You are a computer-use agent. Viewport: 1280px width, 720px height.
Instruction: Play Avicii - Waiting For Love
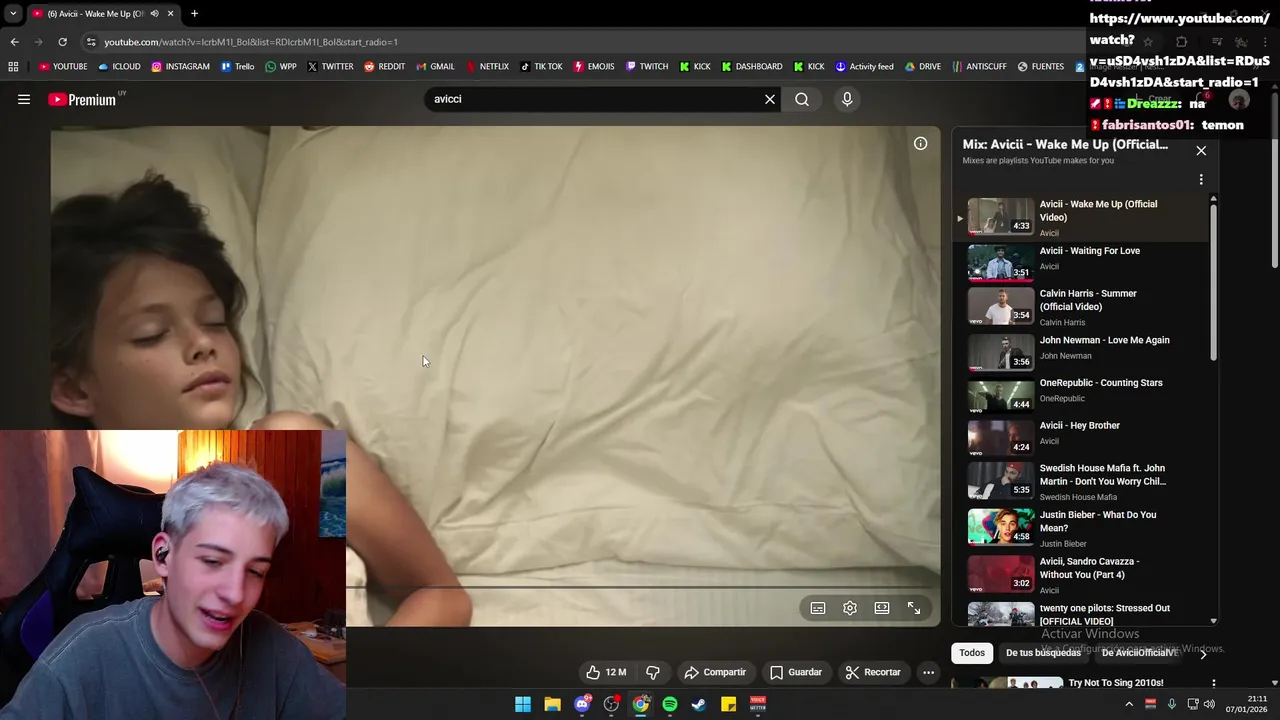[1080, 262]
